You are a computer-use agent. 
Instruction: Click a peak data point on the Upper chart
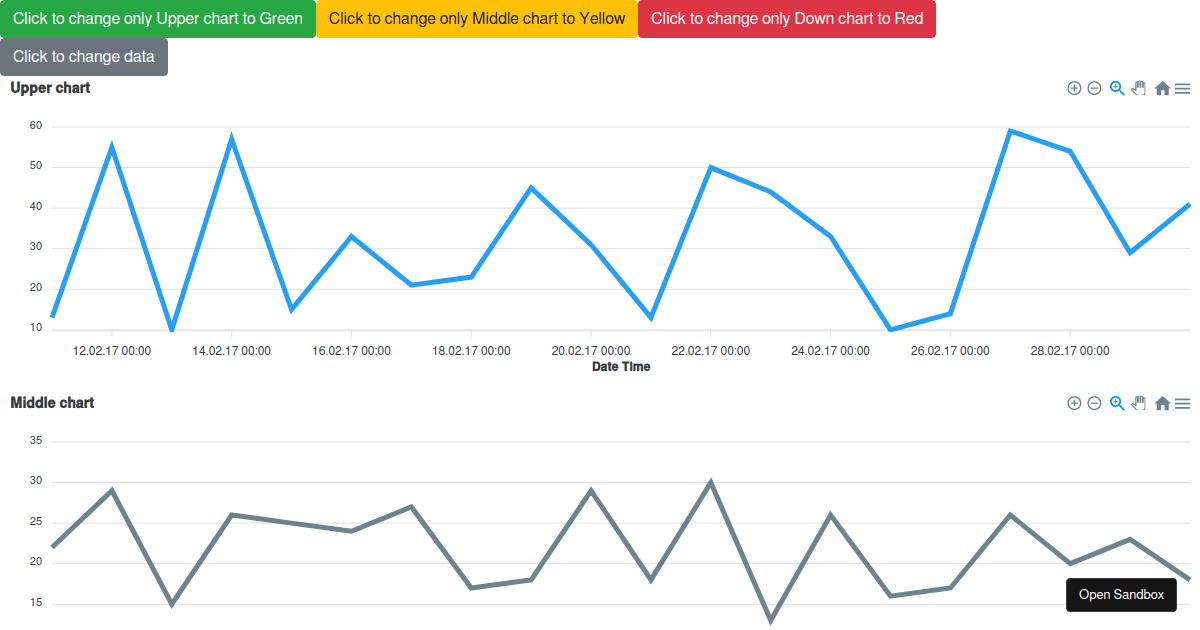click(1010, 130)
